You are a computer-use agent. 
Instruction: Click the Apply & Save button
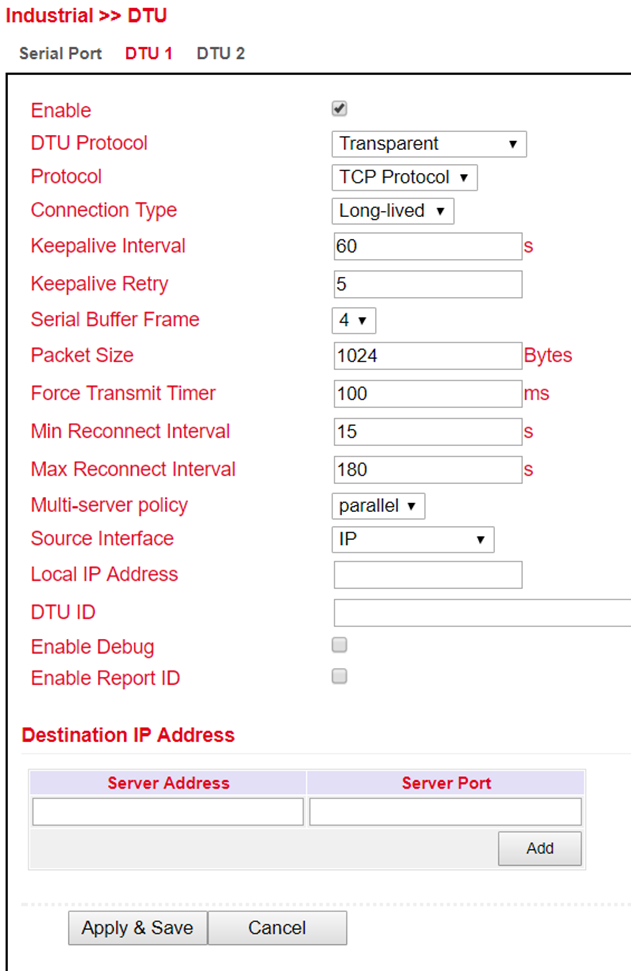[x=137, y=928]
